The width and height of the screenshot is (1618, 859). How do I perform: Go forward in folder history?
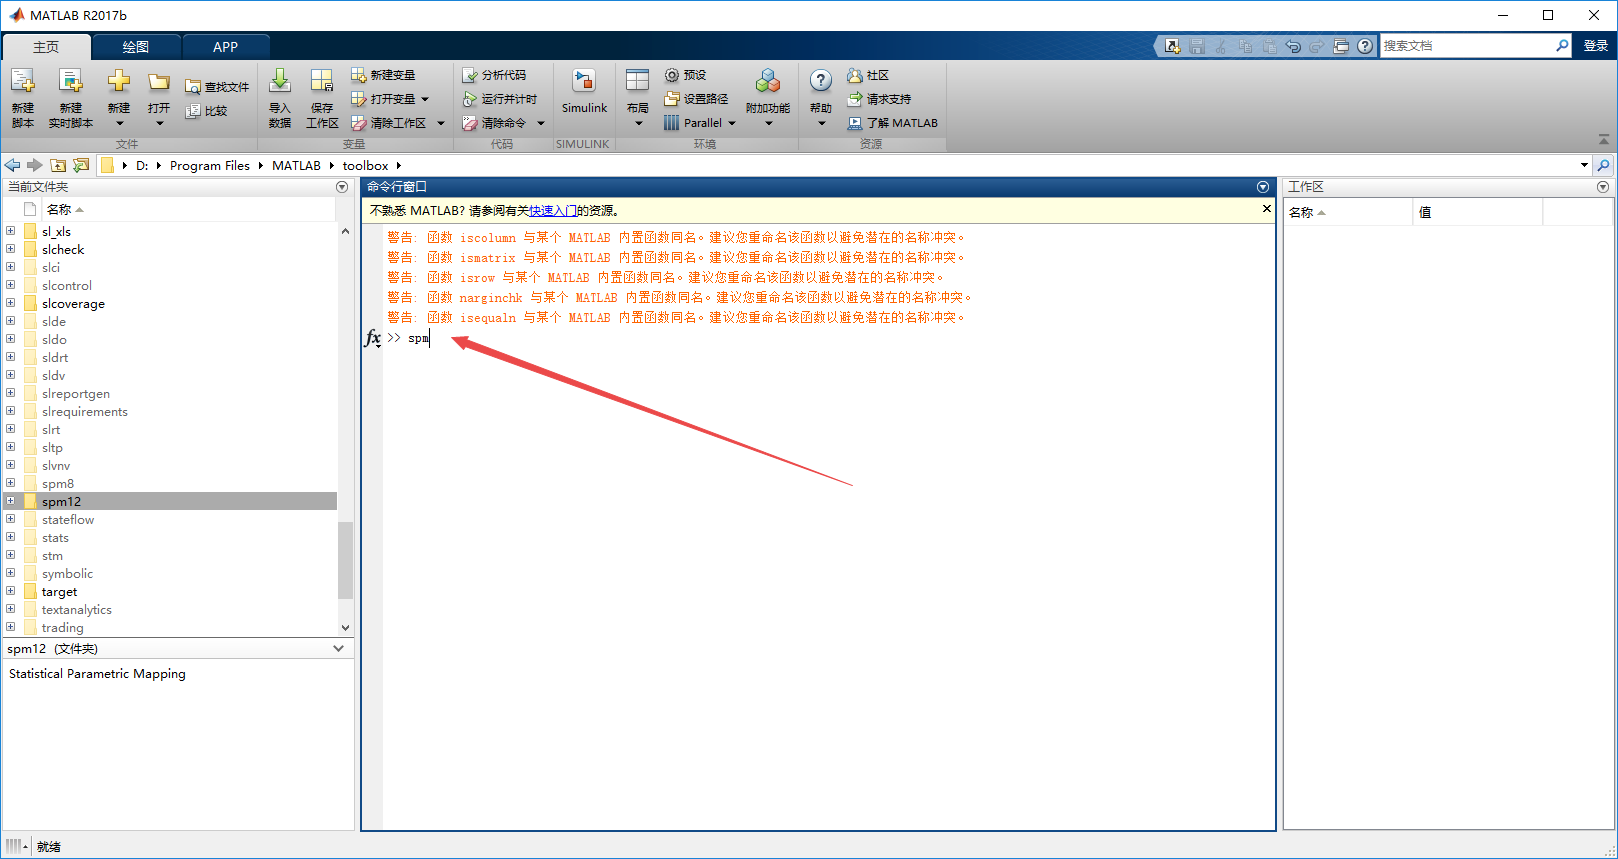pos(35,165)
